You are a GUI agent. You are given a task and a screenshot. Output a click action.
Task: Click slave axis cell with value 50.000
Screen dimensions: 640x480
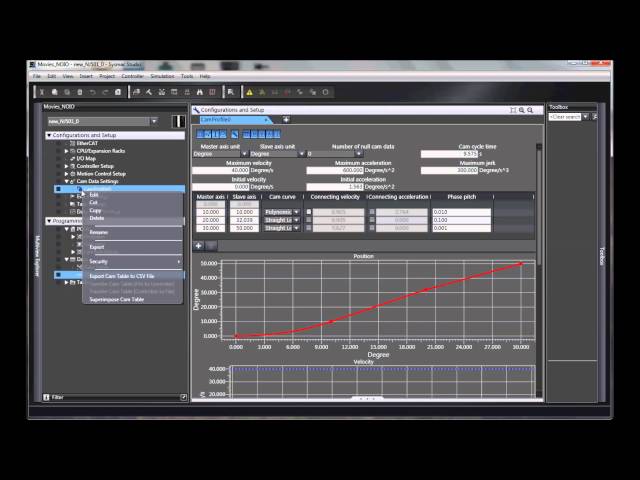click(x=244, y=228)
